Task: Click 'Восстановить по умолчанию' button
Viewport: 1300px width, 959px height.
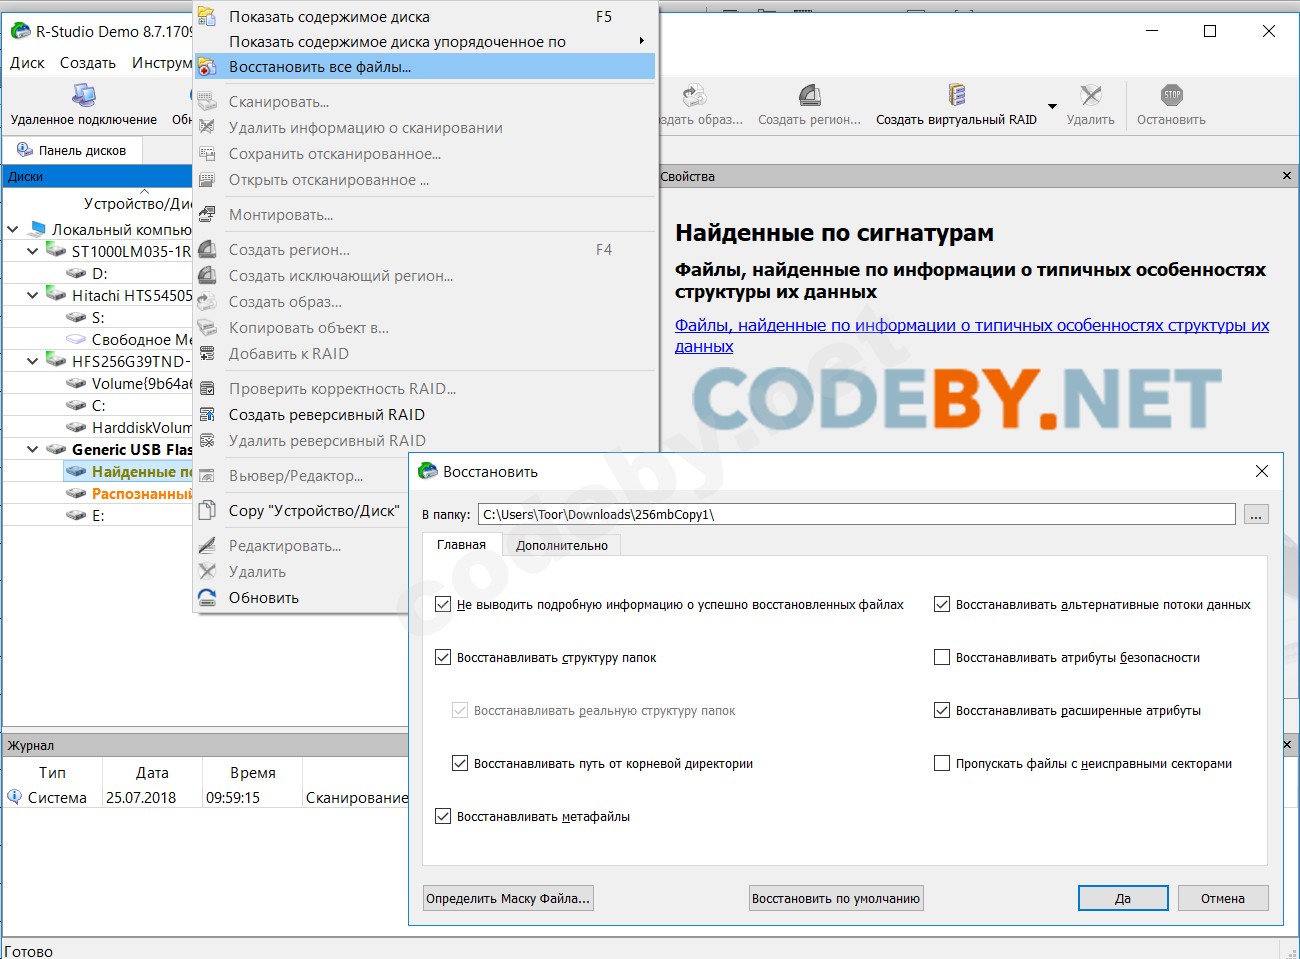Action: click(836, 898)
